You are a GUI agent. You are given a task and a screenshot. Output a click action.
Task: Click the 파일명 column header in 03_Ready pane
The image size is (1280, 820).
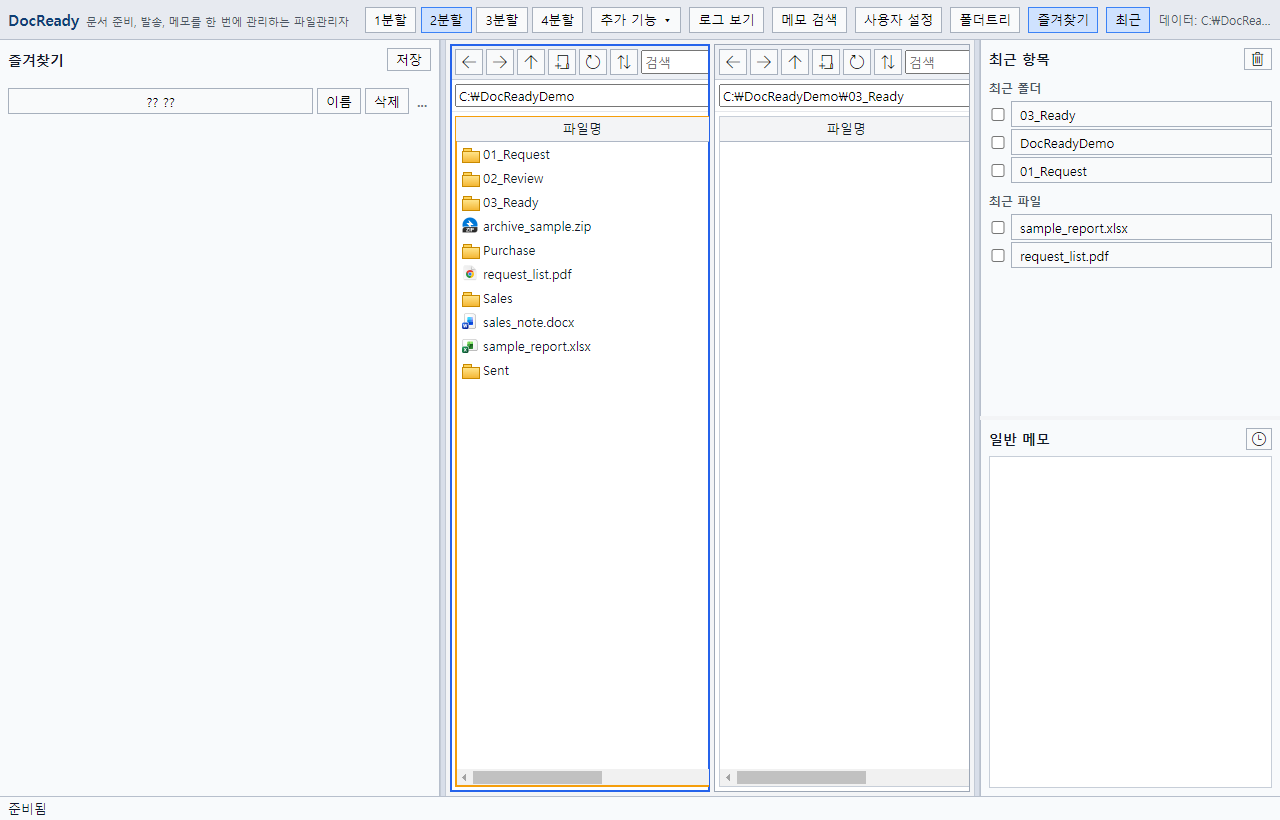[845, 129]
